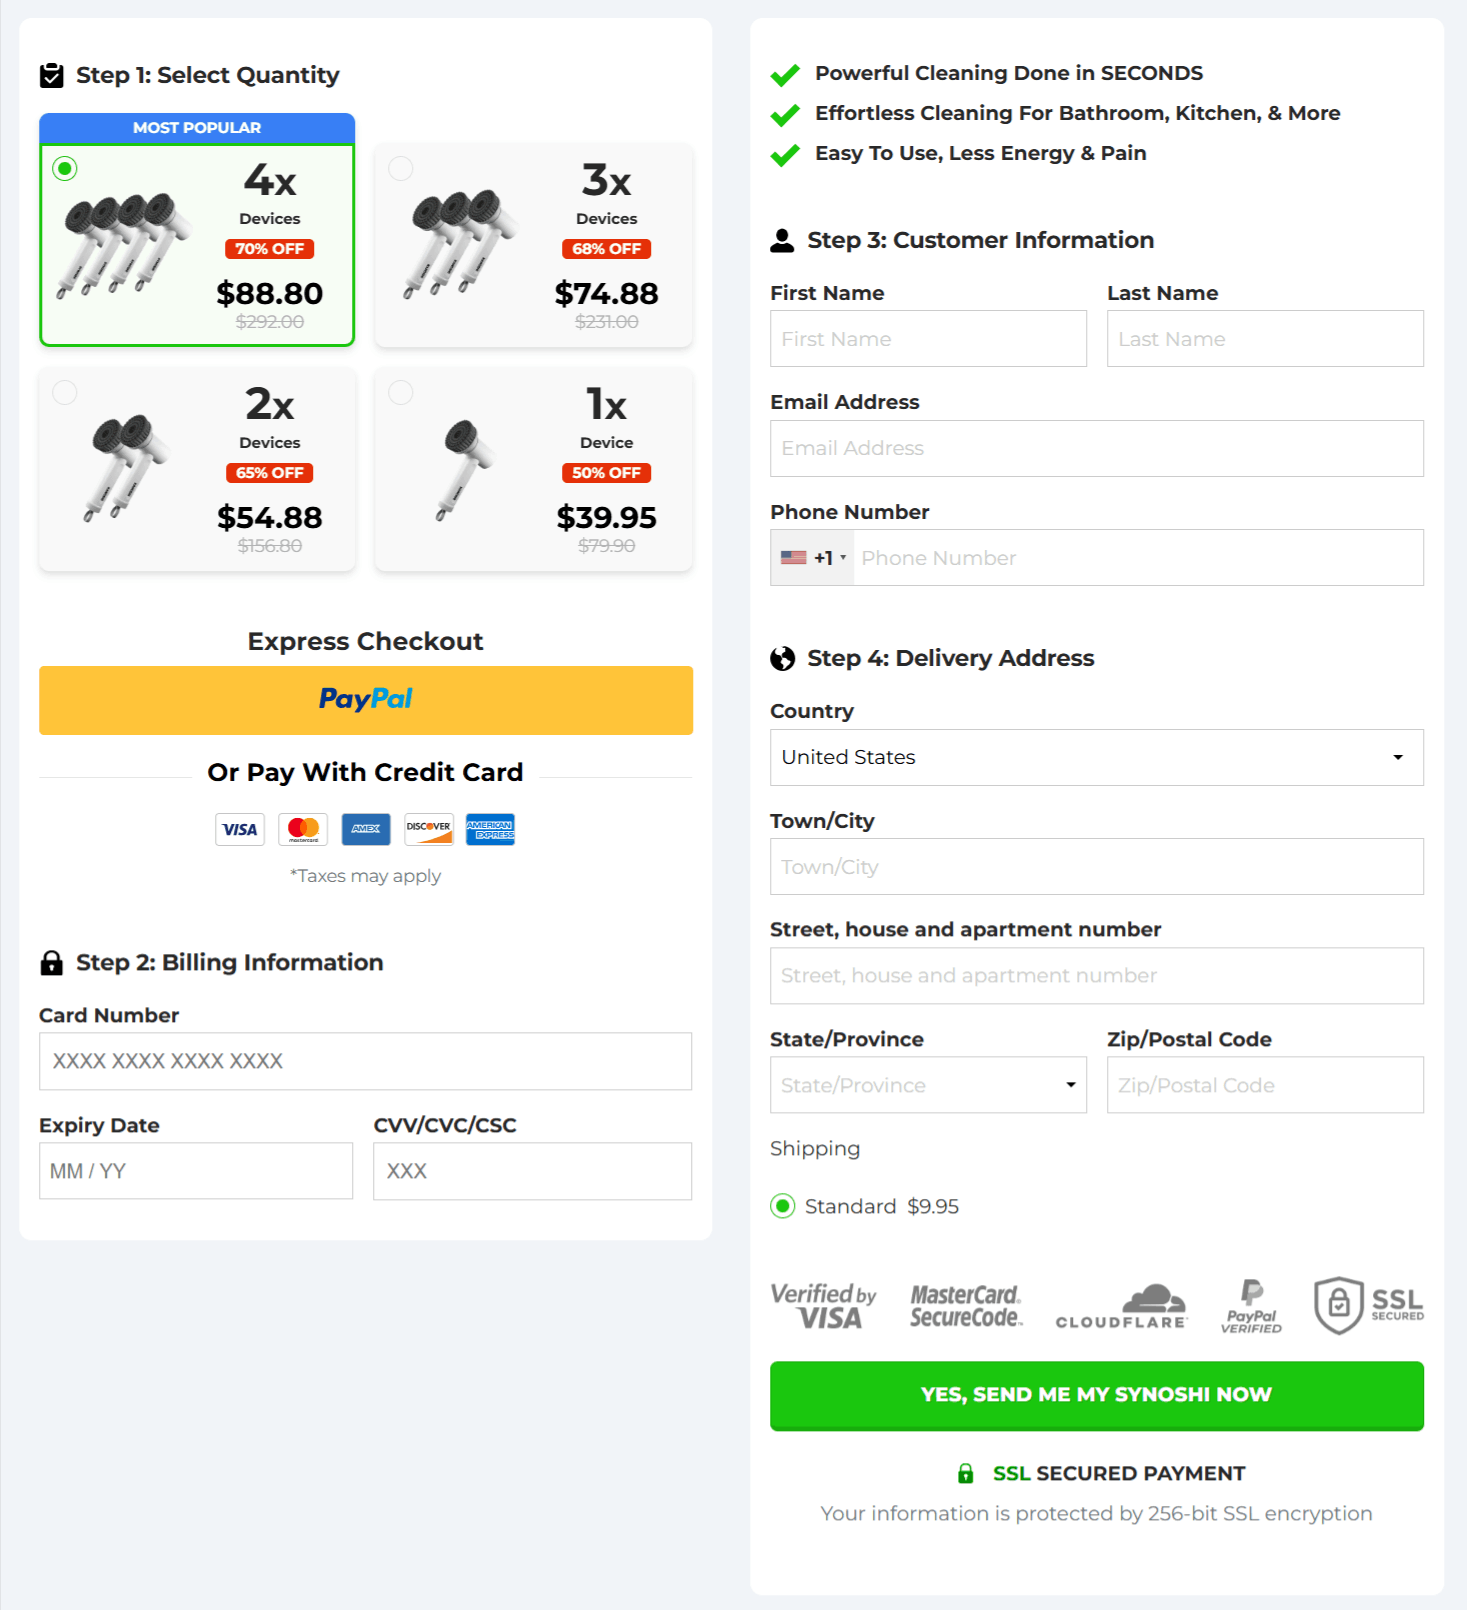1467x1610 pixels.
Task: Click the Verified by Visa badge
Action: (823, 1306)
